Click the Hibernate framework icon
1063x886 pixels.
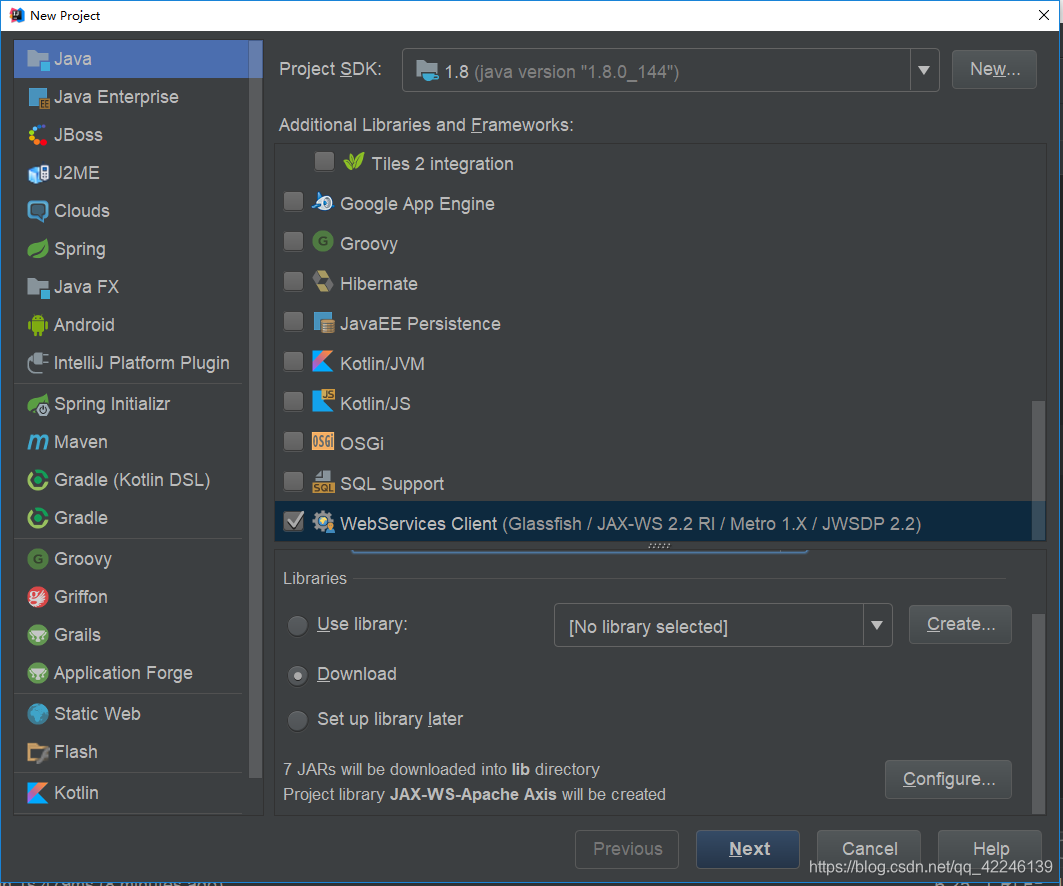tap(323, 282)
